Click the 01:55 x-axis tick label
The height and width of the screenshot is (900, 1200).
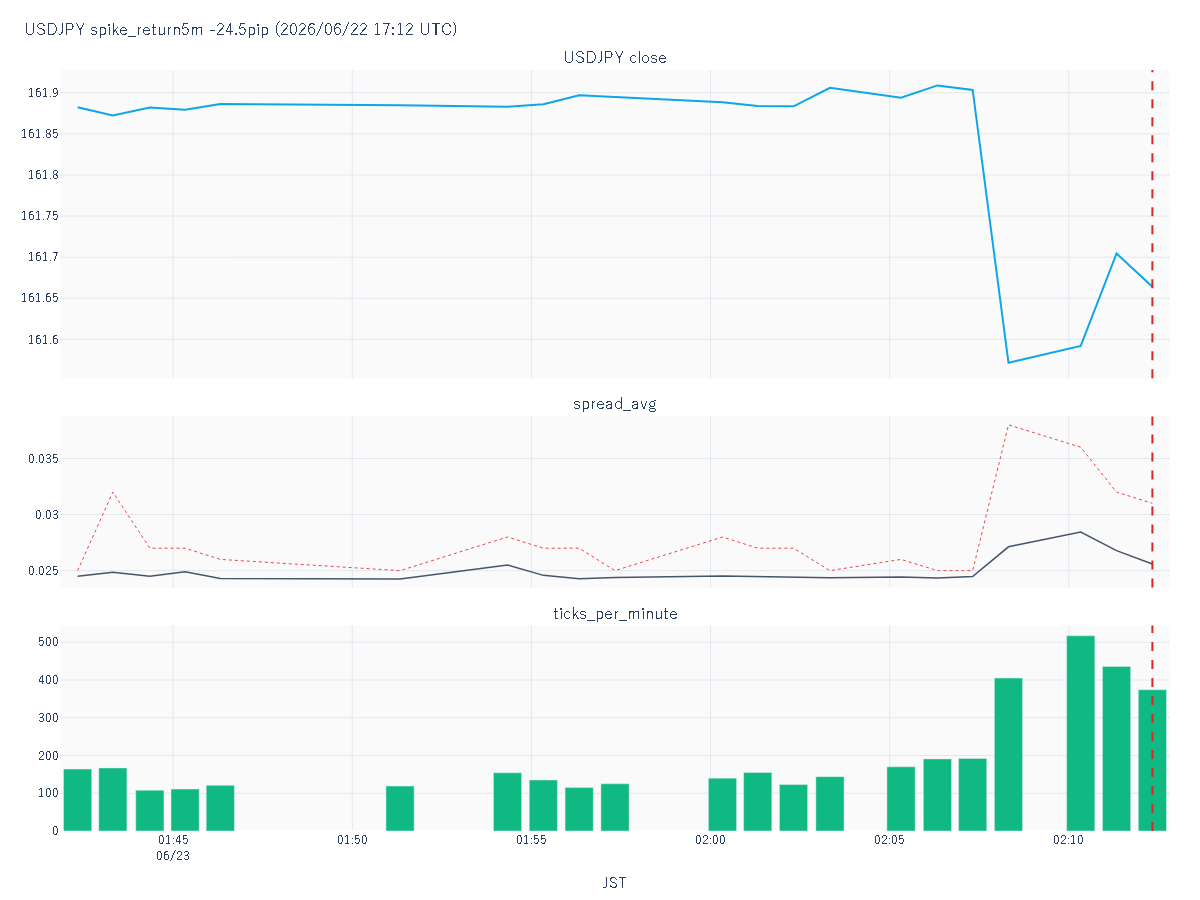pos(531,840)
